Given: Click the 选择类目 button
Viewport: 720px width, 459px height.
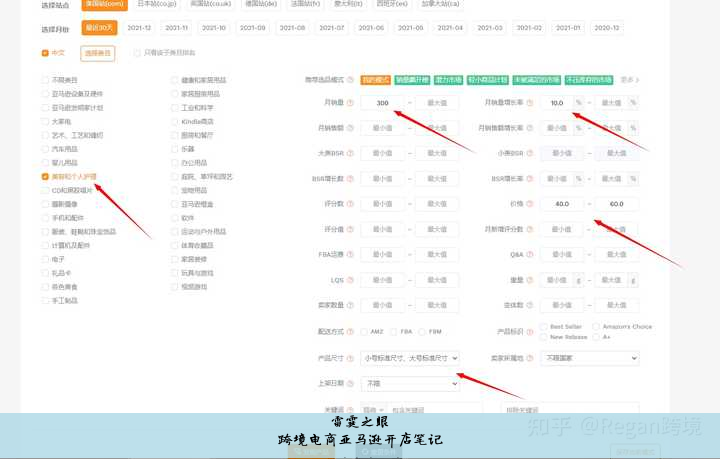Looking at the screenshot, I should (98, 53).
